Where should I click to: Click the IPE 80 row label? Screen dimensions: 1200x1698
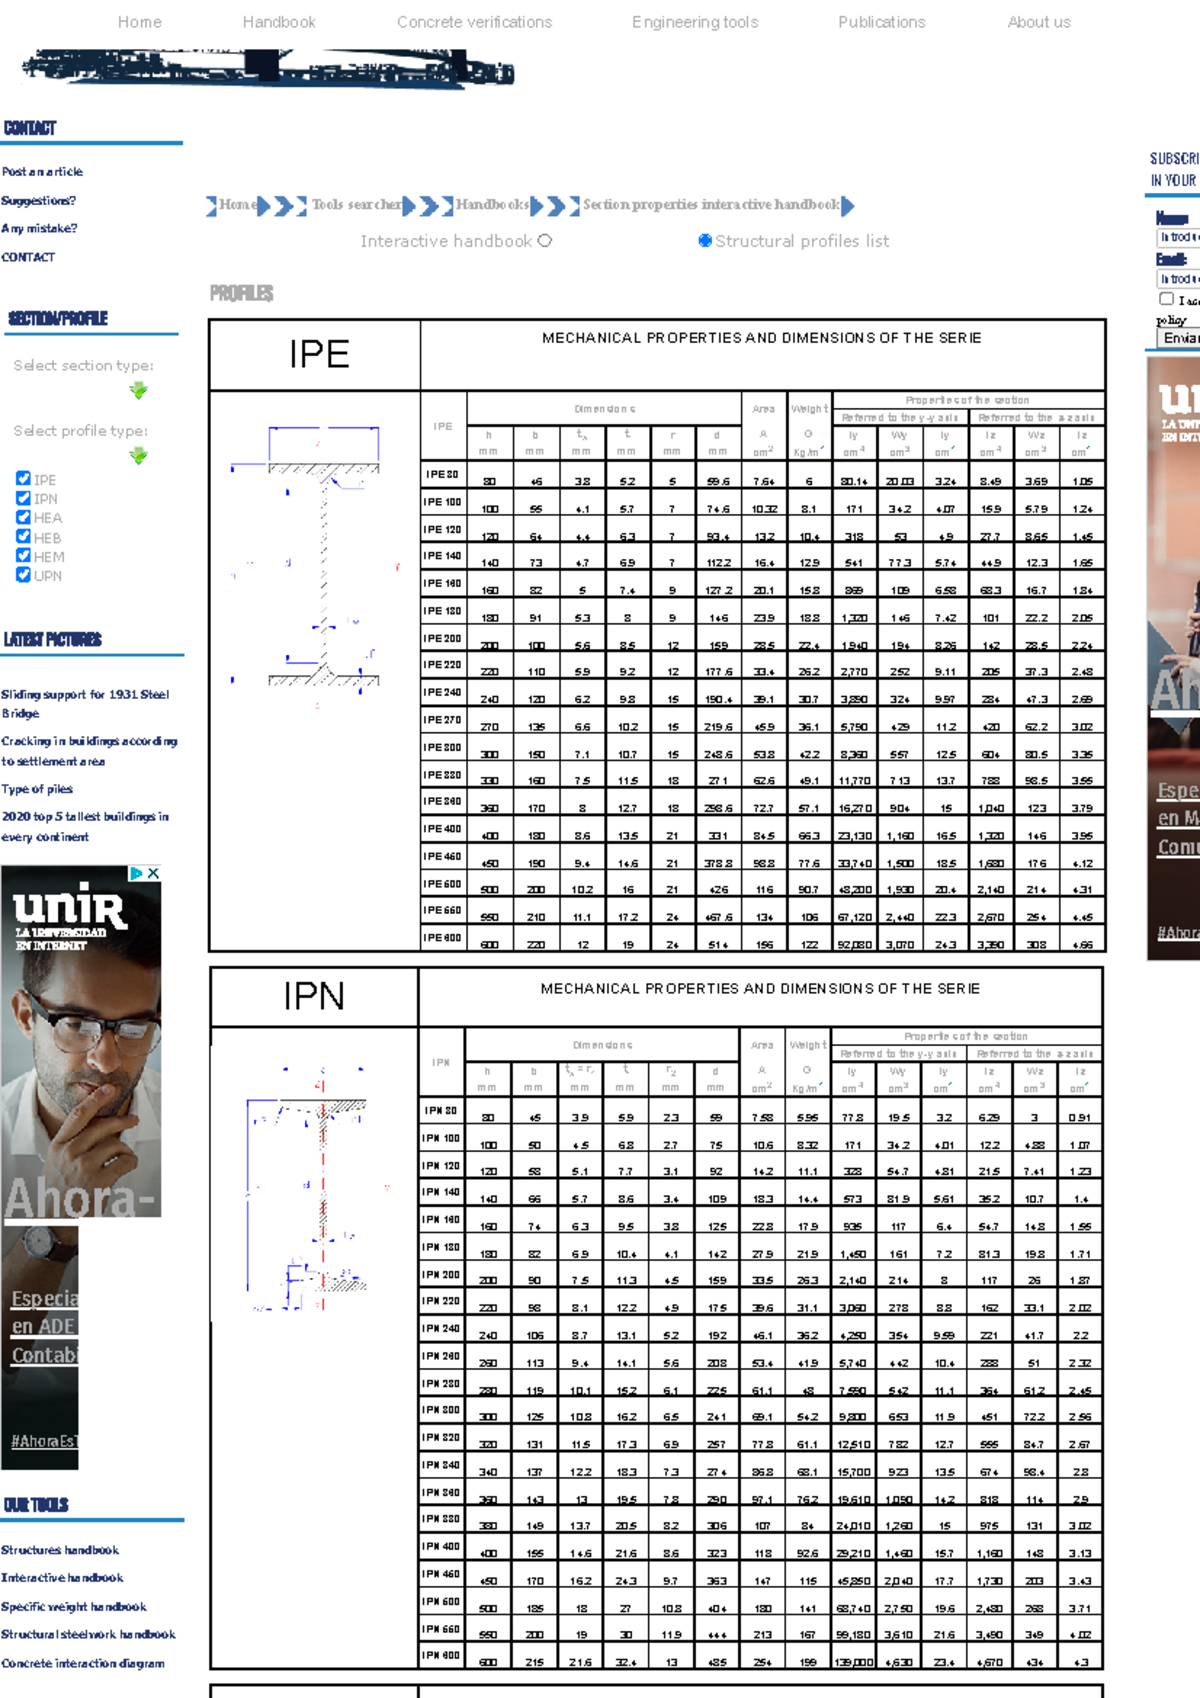[442, 474]
